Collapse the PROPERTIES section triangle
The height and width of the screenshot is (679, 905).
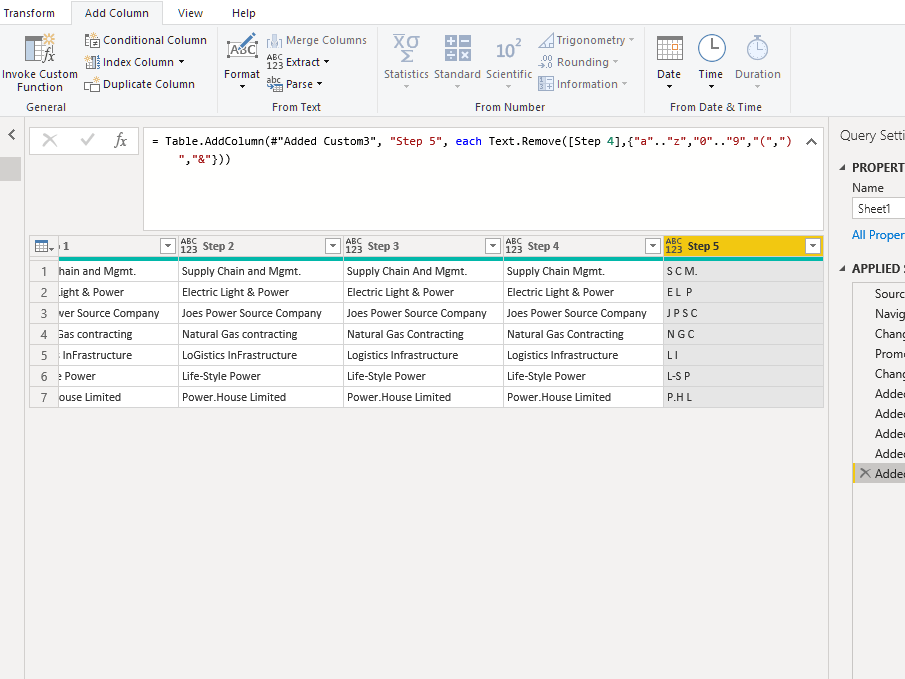coord(842,168)
